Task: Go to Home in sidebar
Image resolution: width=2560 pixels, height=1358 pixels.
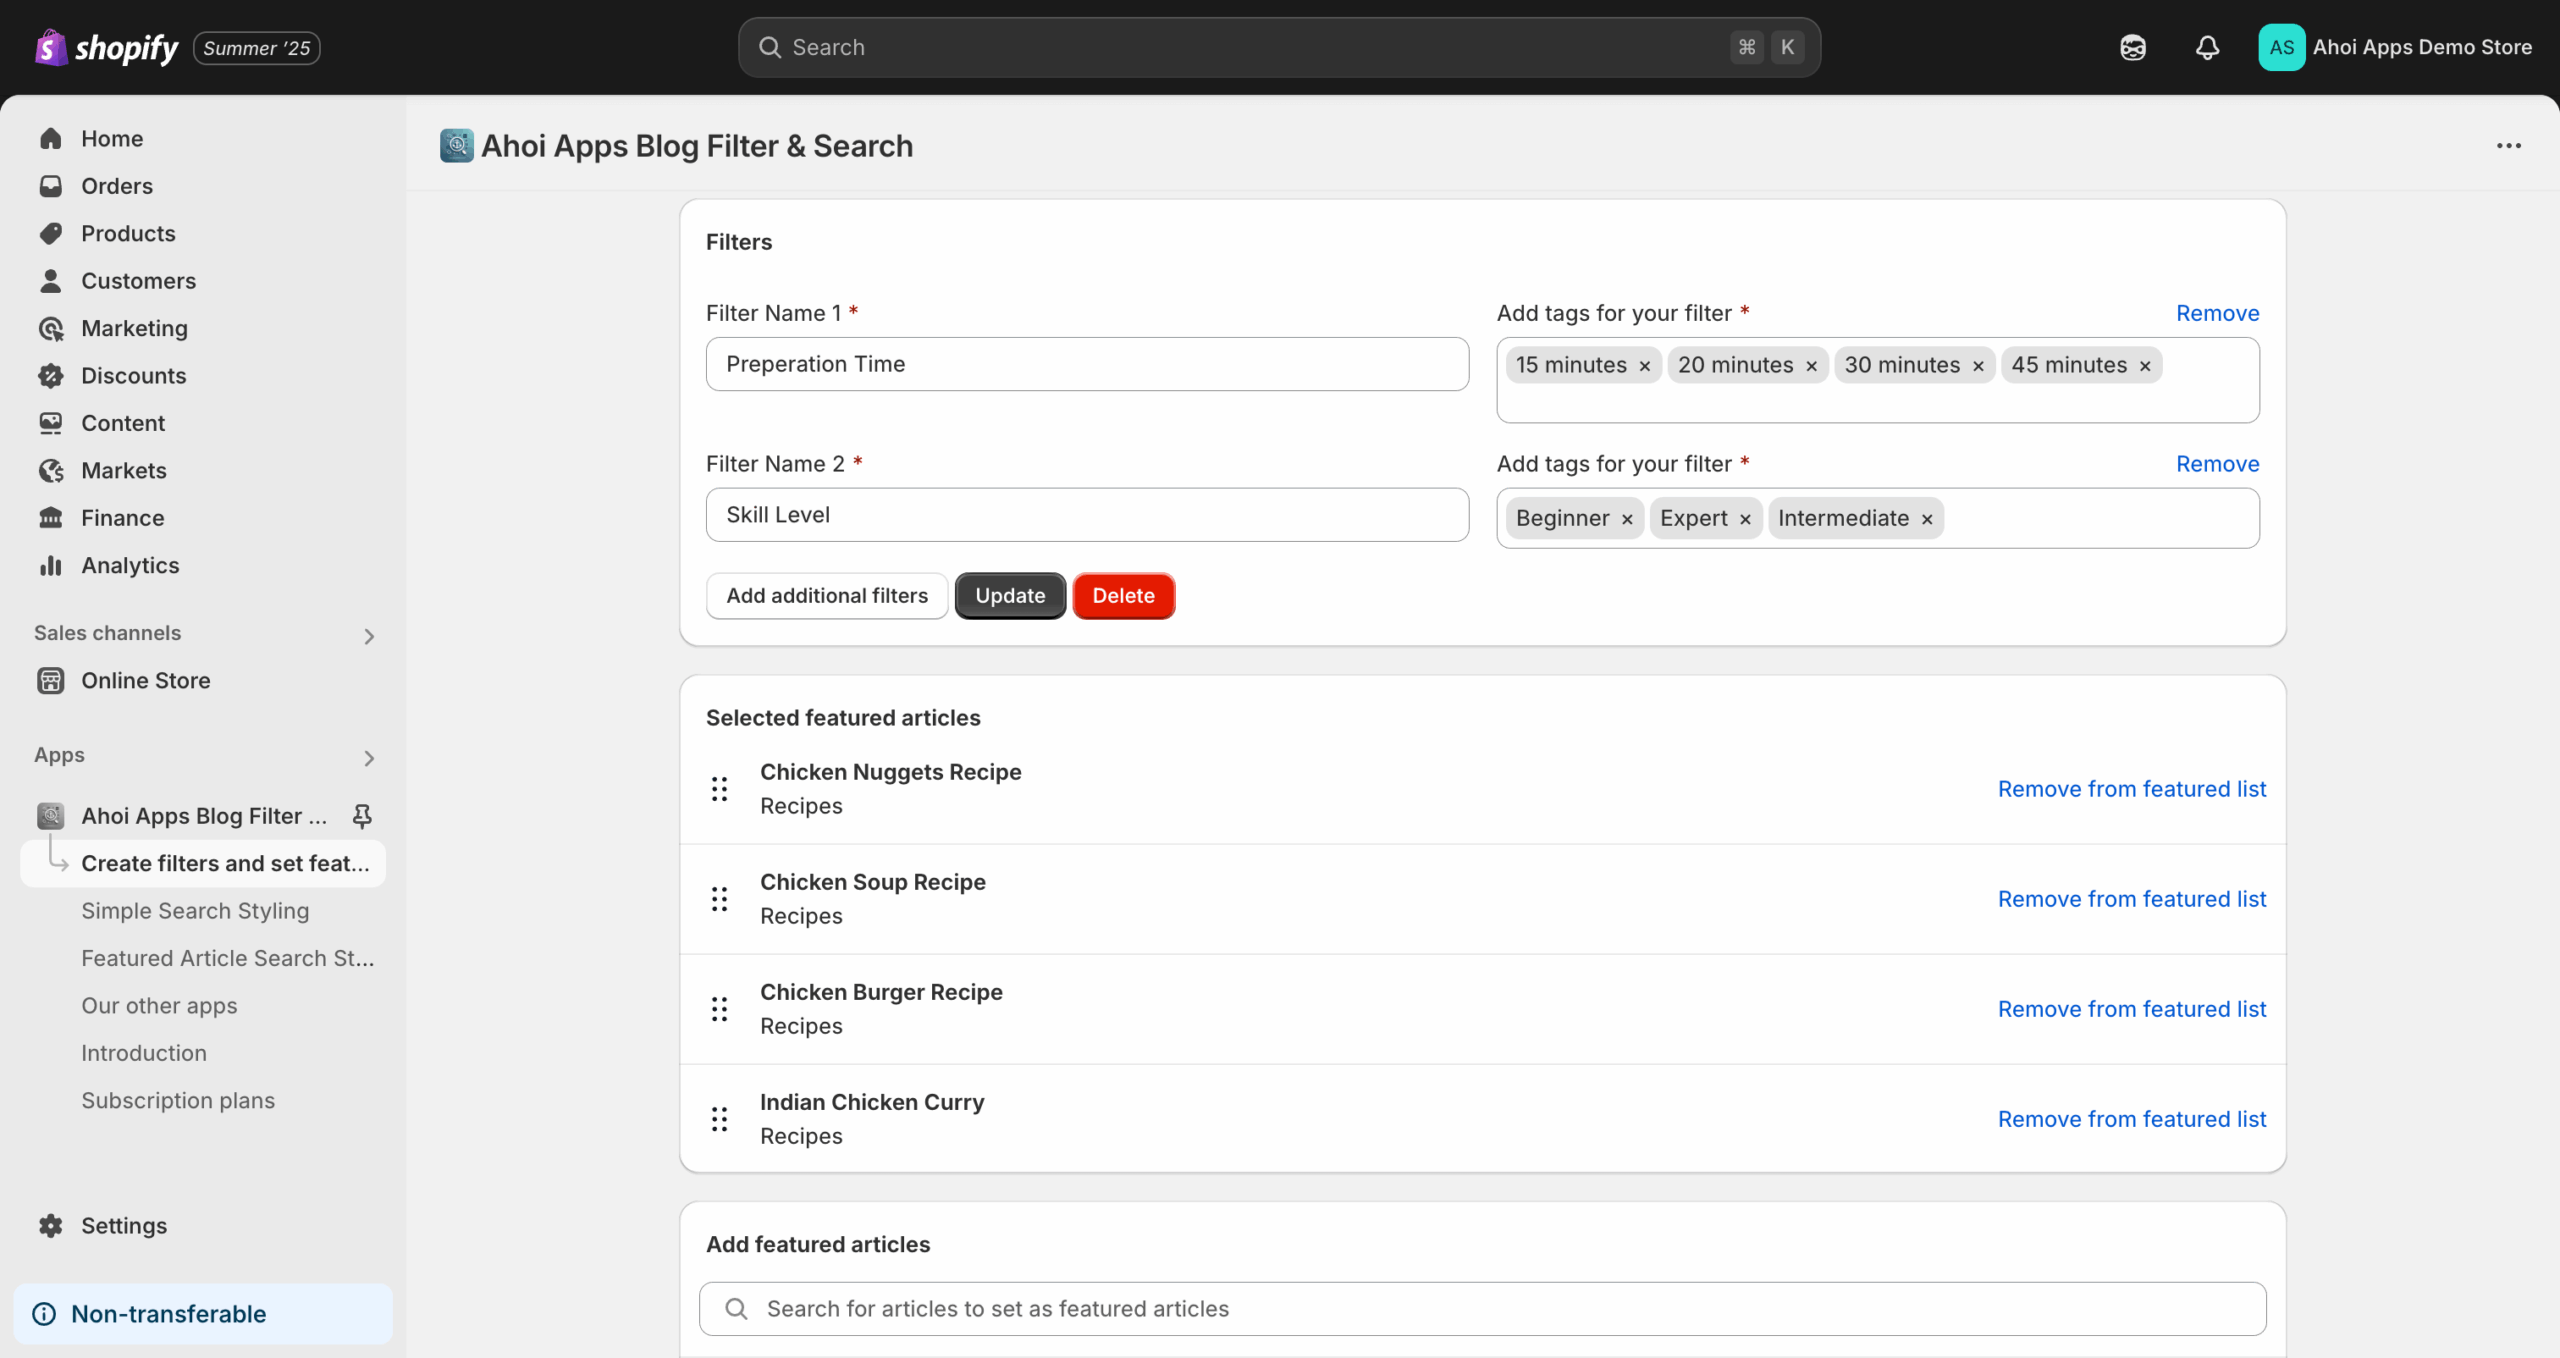Action: coord(203,139)
